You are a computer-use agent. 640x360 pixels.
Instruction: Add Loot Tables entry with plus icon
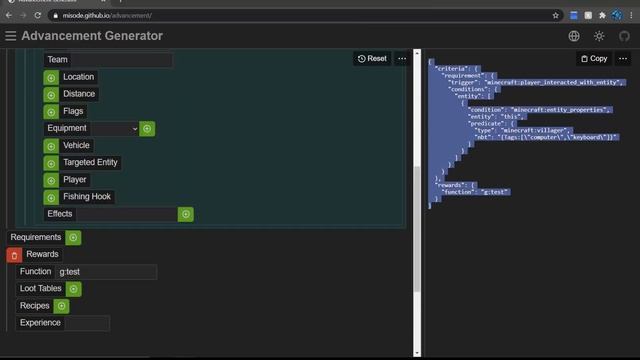coord(73,289)
